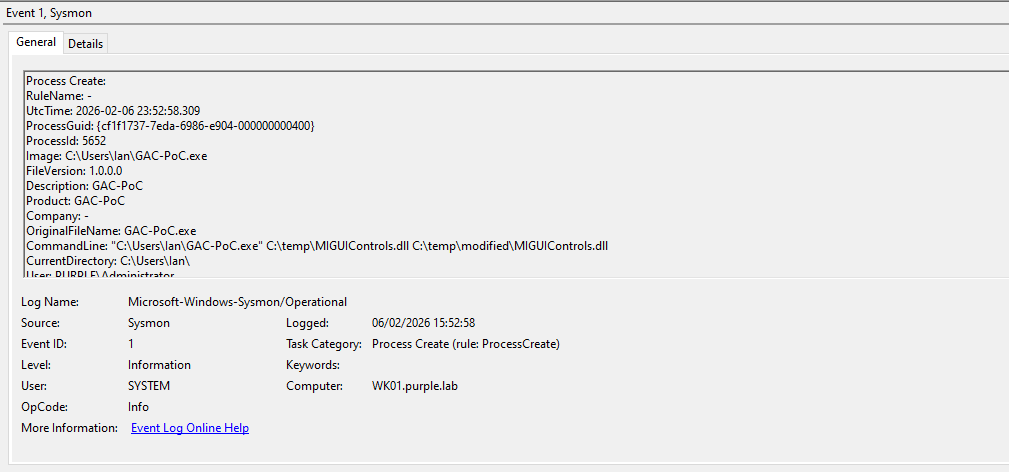
Task: Click the Source field value Sysmon
Action: [147, 323]
